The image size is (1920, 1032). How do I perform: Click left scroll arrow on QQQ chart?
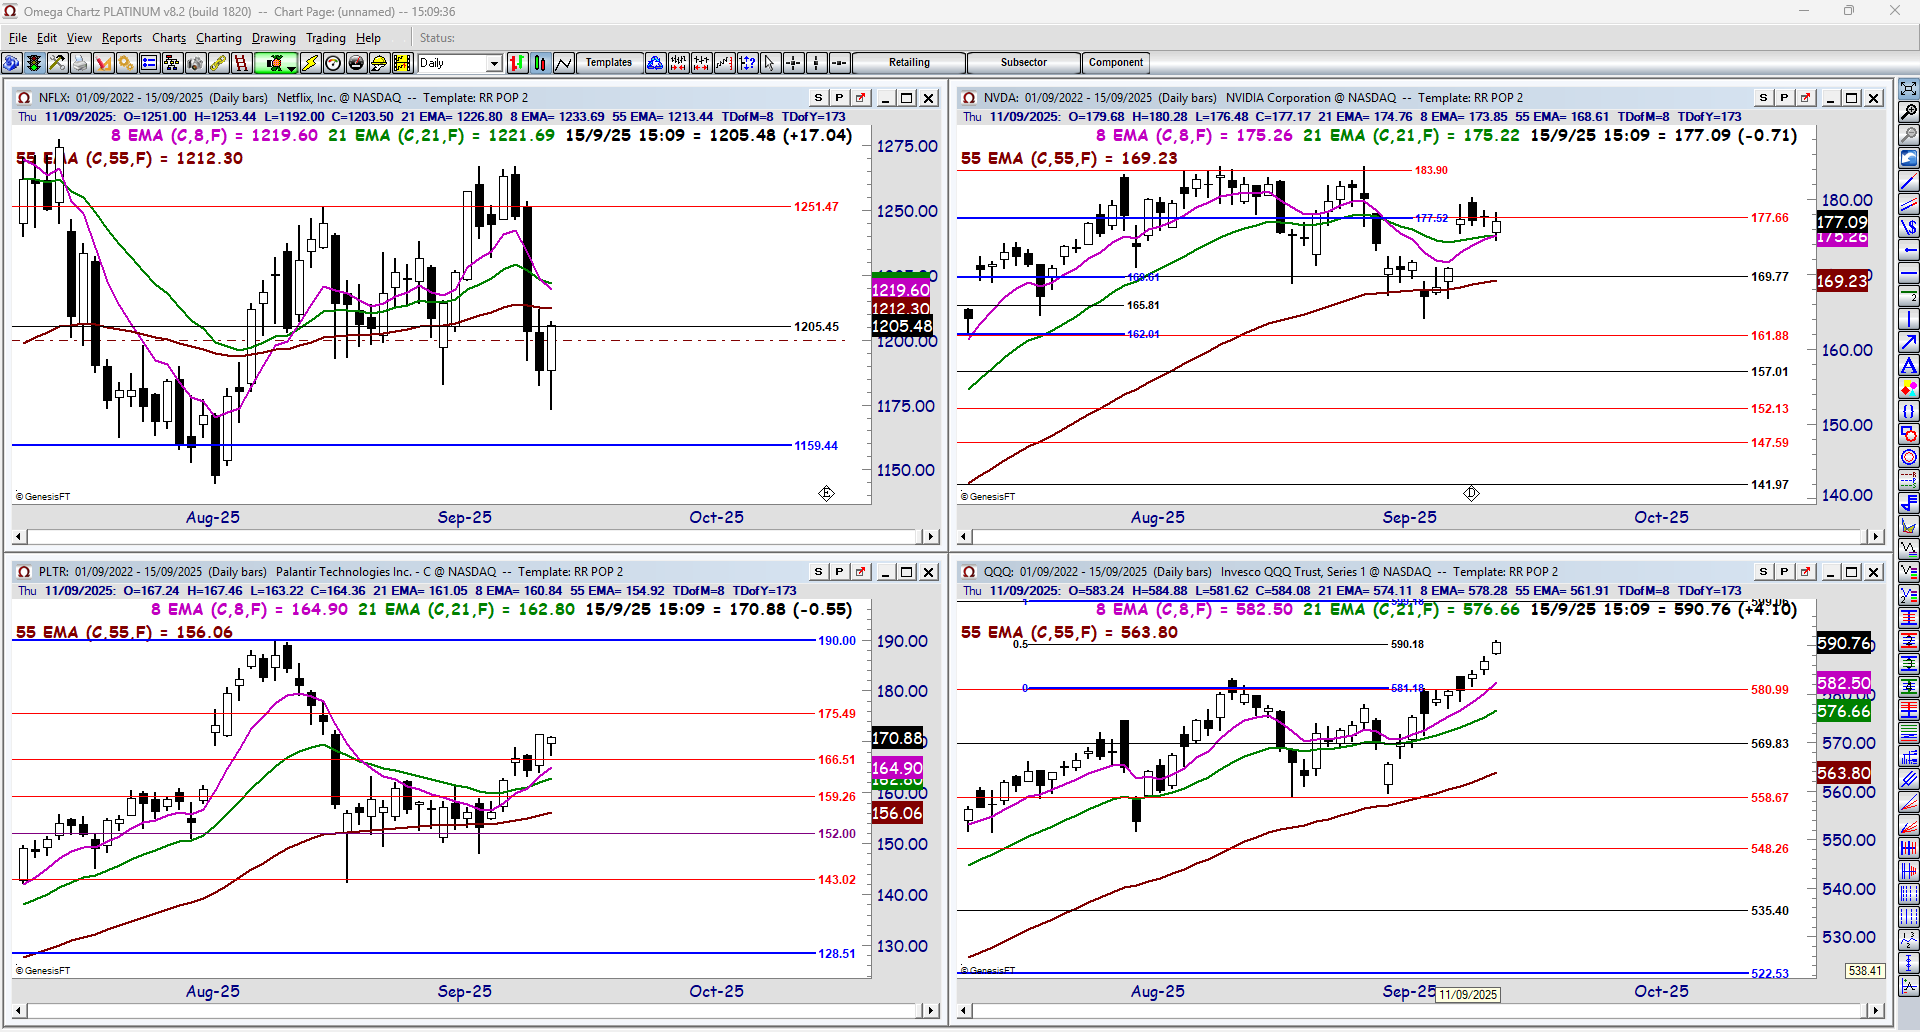(965, 1011)
